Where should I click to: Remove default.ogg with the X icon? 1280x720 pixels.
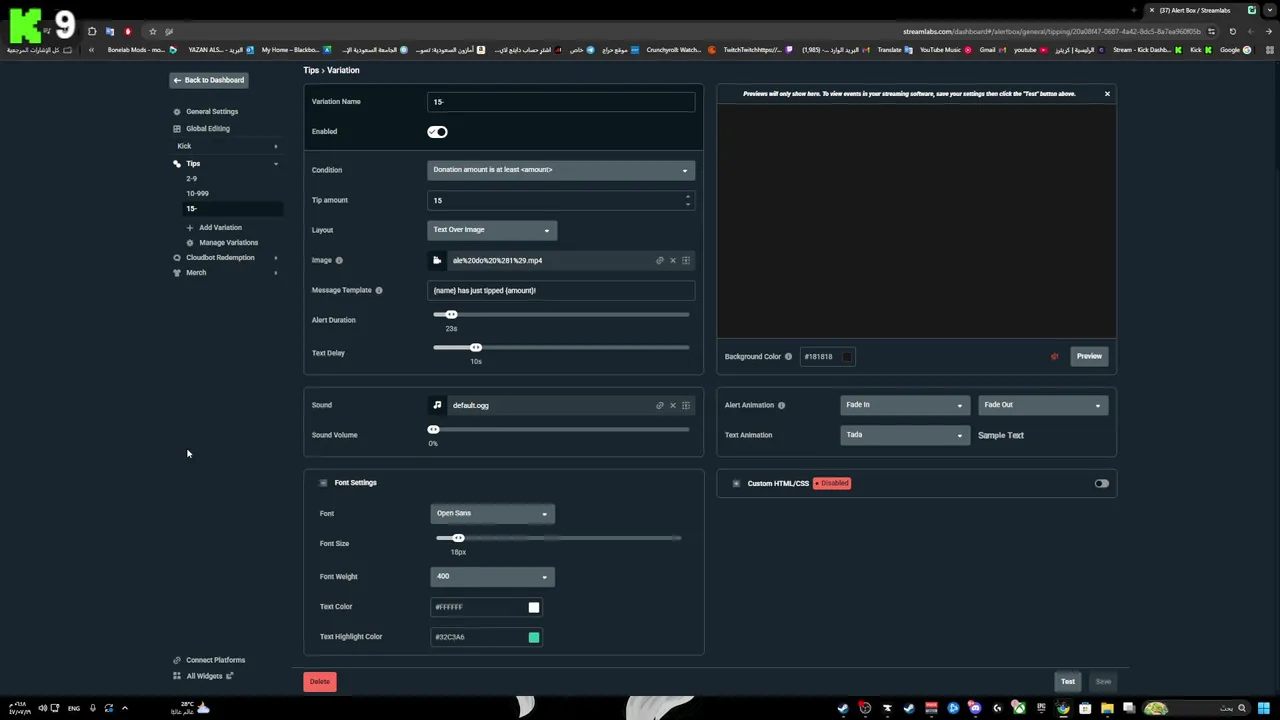coord(673,405)
